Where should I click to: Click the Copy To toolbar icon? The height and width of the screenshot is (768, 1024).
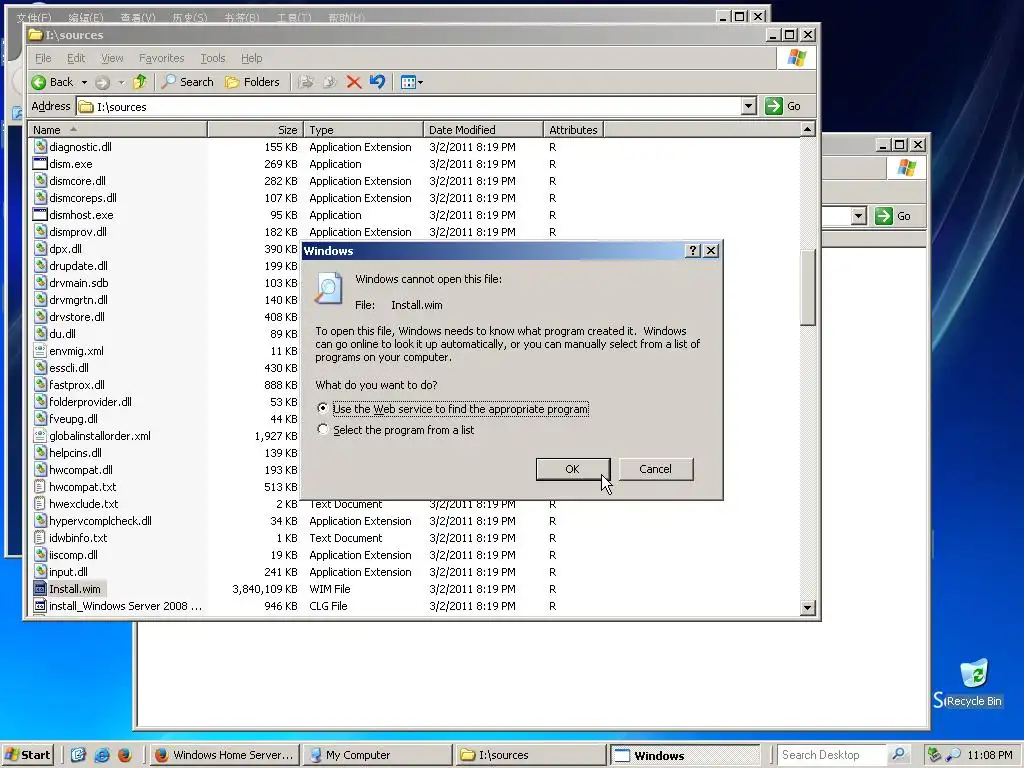(x=329, y=82)
